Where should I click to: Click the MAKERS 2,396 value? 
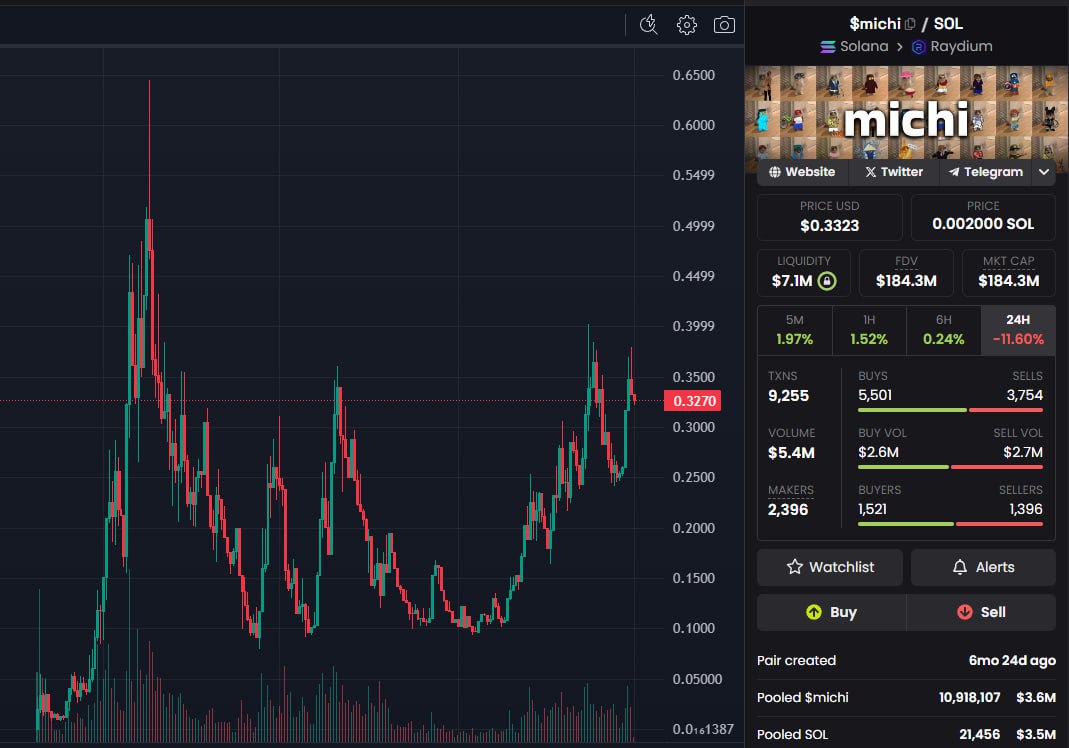click(x=788, y=509)
